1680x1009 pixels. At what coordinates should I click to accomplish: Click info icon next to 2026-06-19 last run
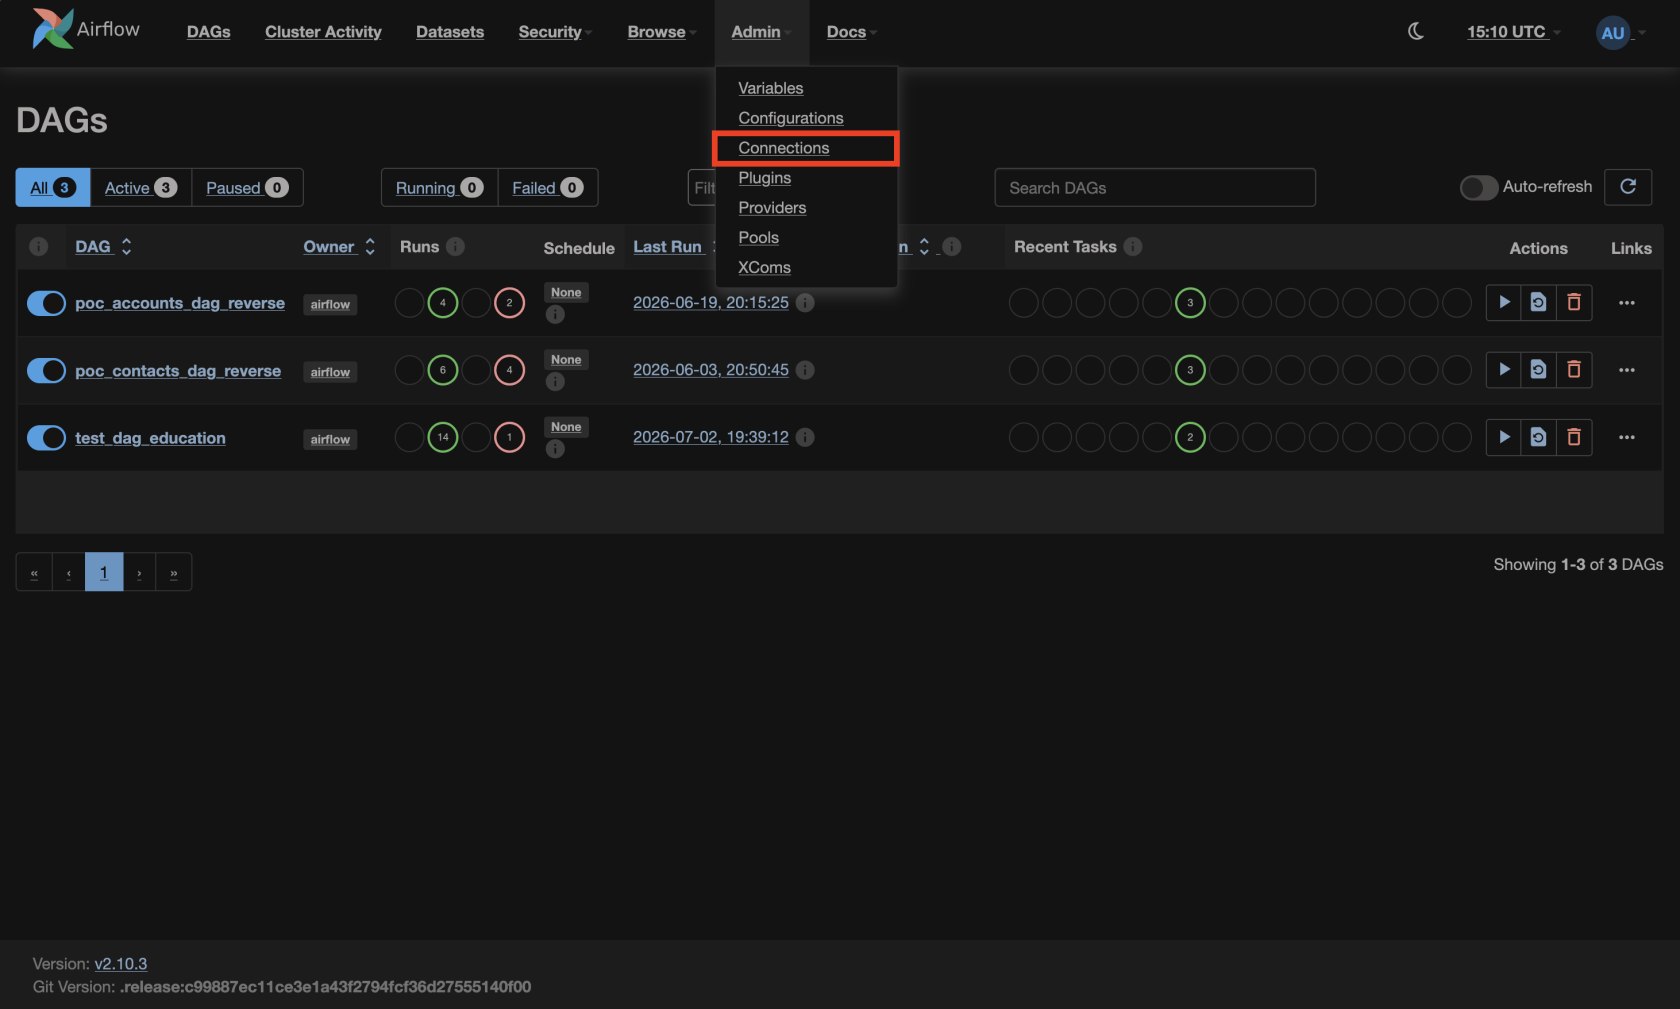click(x=805, y=302)
